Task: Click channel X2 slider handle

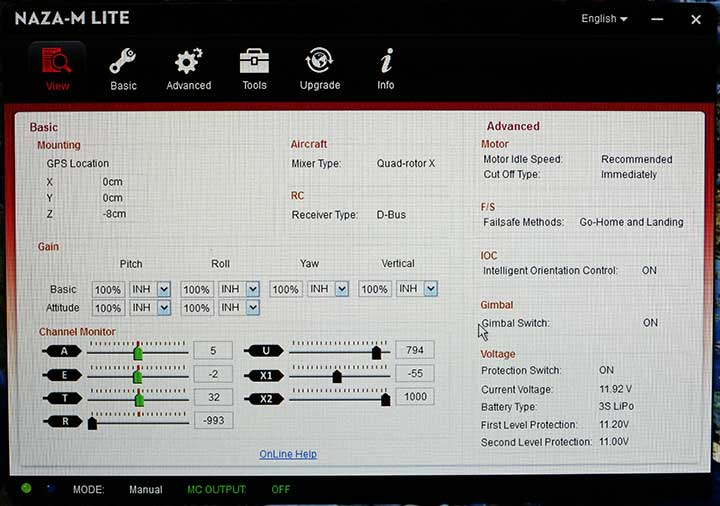Action: point(386,399)
